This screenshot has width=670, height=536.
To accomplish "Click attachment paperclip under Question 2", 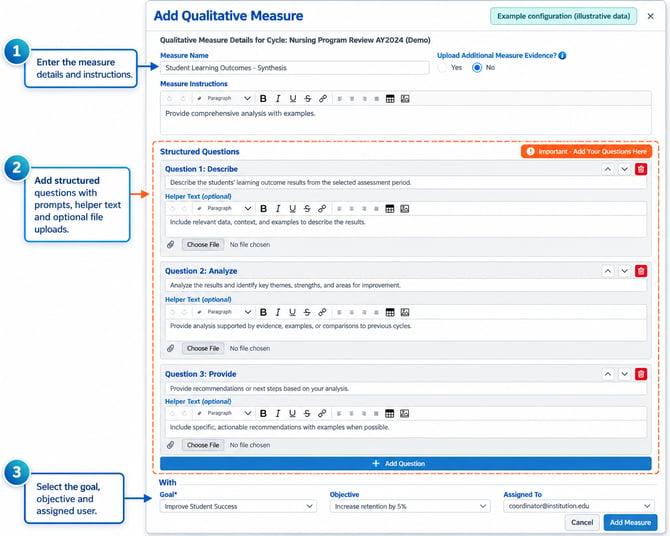I will point(170,348).
